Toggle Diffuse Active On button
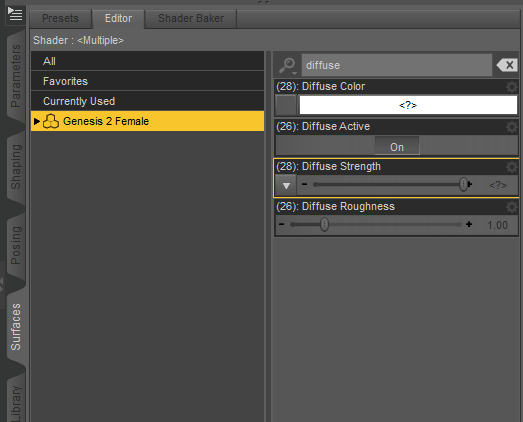The image size is (523, 422). tap(397, 146)
